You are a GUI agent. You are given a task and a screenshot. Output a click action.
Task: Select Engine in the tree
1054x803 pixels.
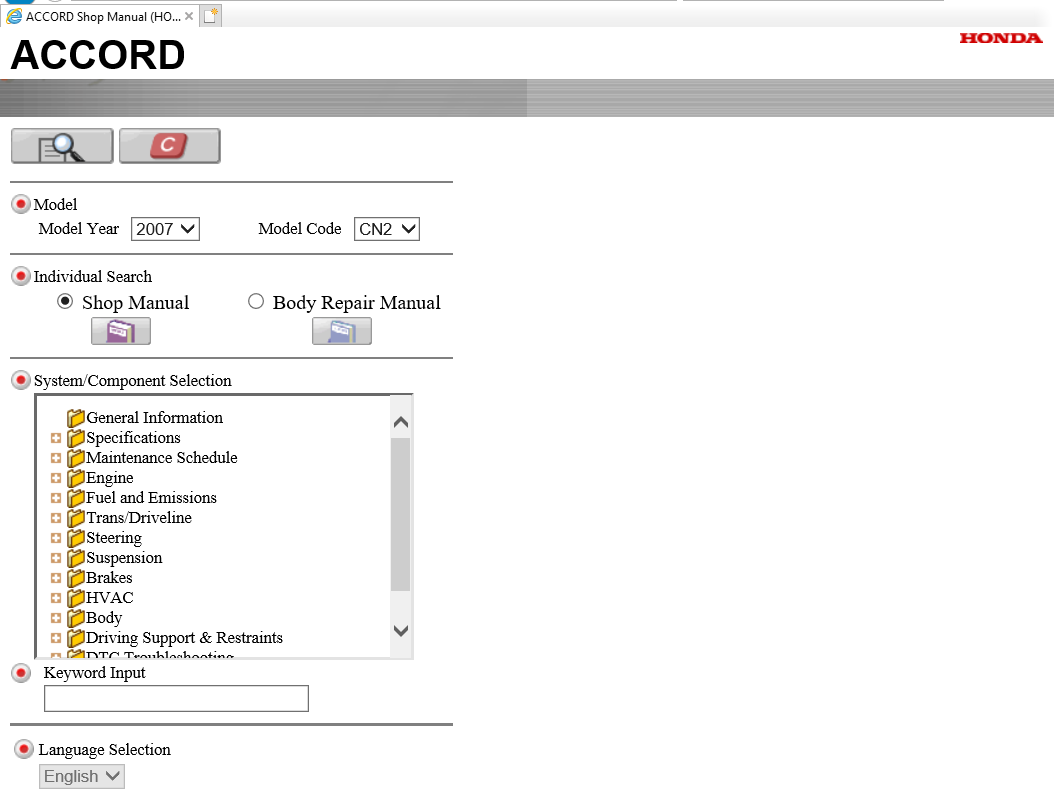click(x=110, y=478)
